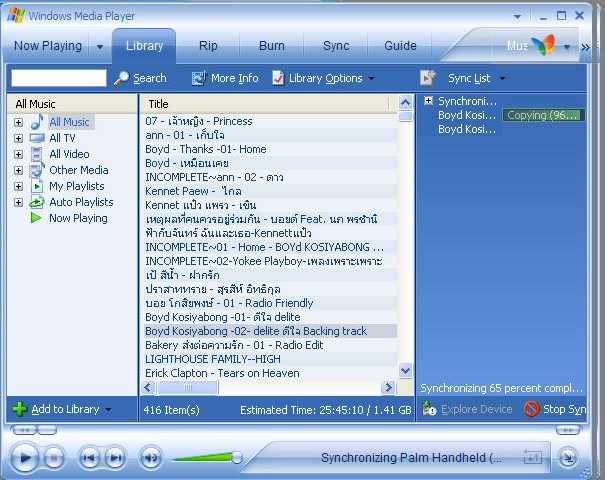Click the red Stop Sync icon

[x=531, y=409]
